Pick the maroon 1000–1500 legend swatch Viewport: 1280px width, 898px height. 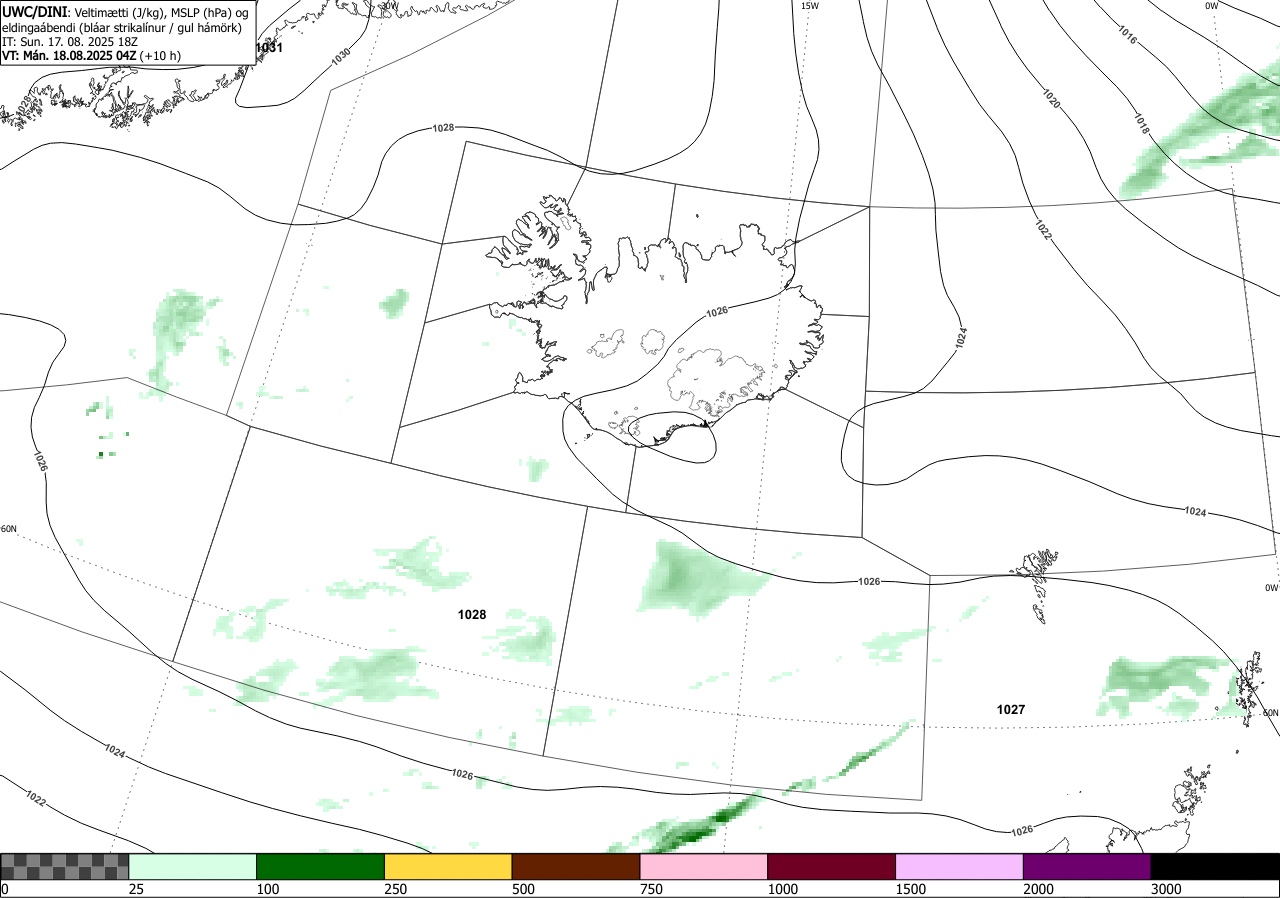832,866
